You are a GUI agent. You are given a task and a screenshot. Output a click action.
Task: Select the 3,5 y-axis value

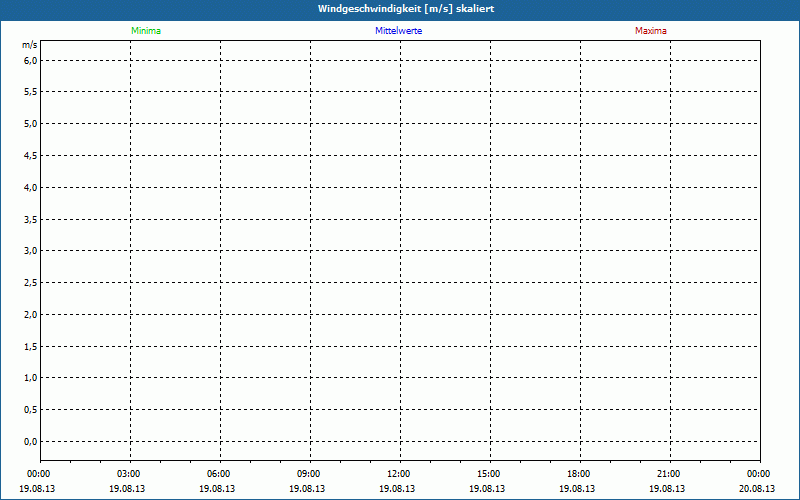pos(31,219)
